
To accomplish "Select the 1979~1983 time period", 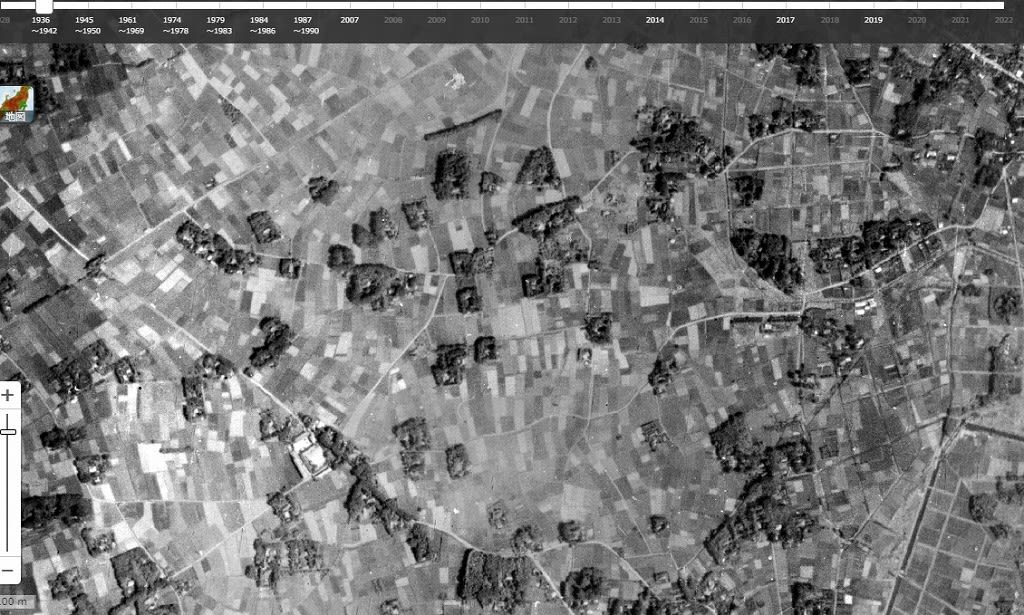I will pyautogui.click(x=217, y=25).
